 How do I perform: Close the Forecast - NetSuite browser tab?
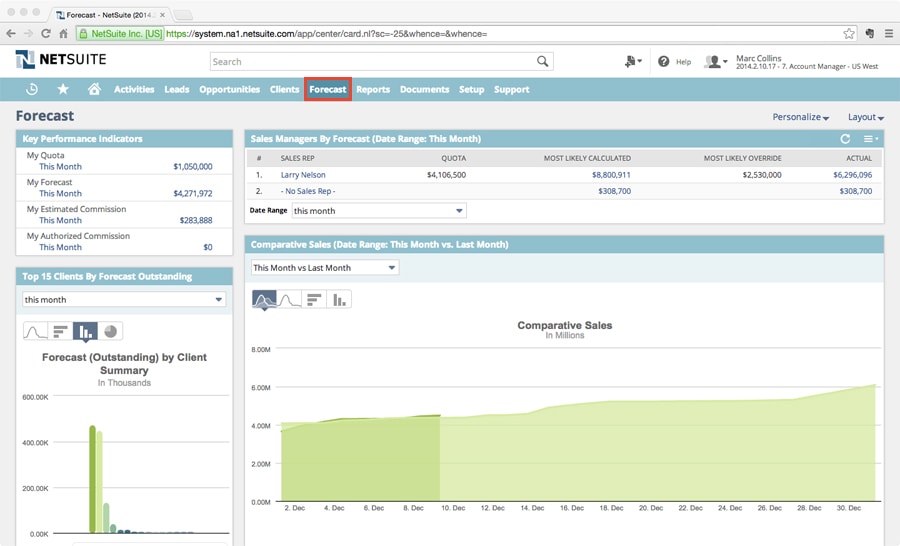tap(162, 15)
